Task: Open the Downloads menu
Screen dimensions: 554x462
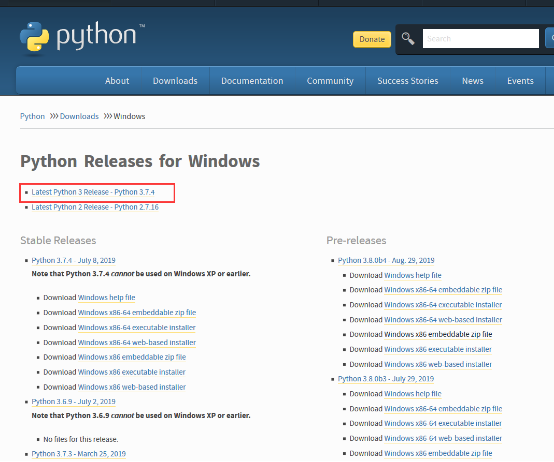Action: 175,81
